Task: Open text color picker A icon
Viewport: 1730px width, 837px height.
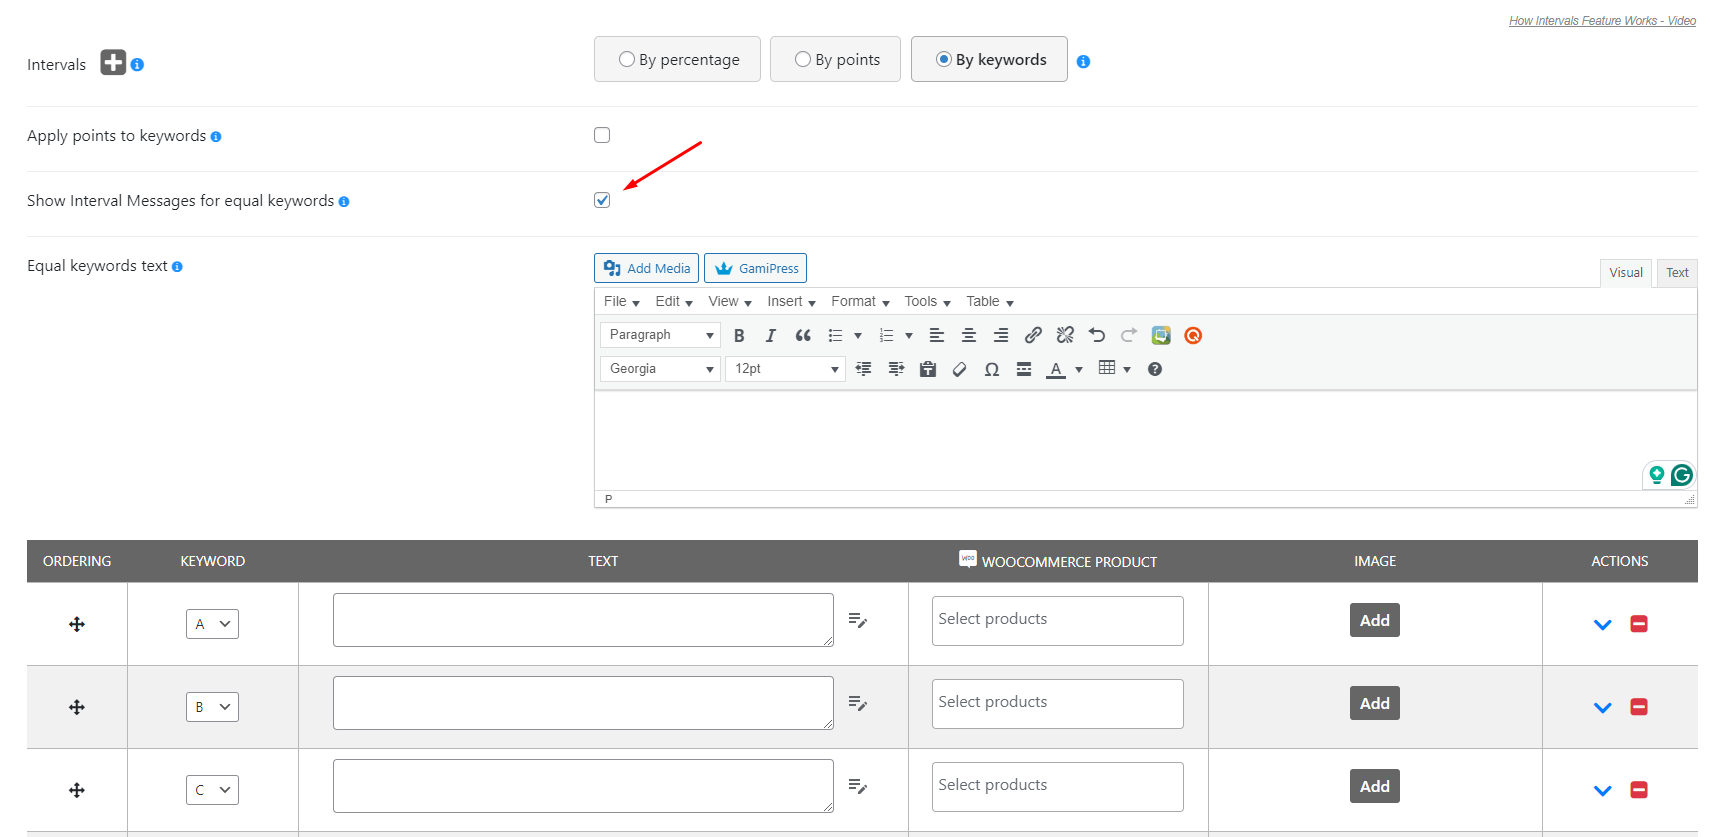Action: 1056,369
